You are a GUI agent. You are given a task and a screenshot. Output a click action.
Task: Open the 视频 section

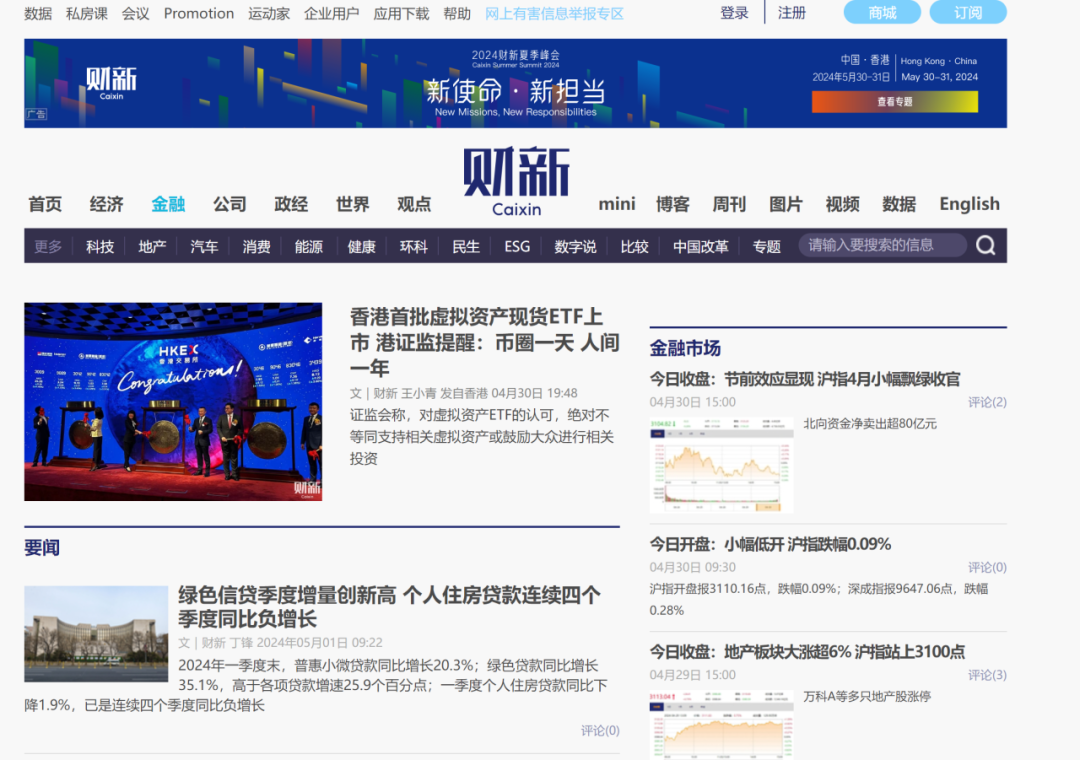(842, 204)
